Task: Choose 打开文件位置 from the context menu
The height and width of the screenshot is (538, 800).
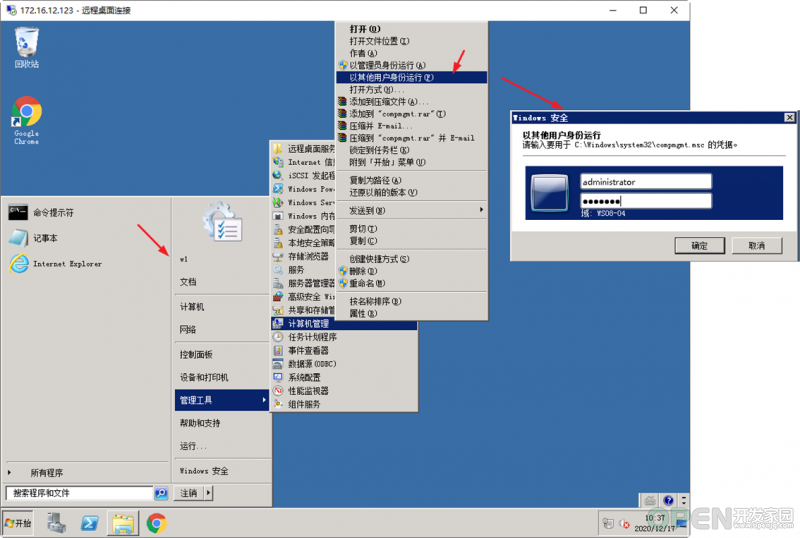Action: [411, 41]
